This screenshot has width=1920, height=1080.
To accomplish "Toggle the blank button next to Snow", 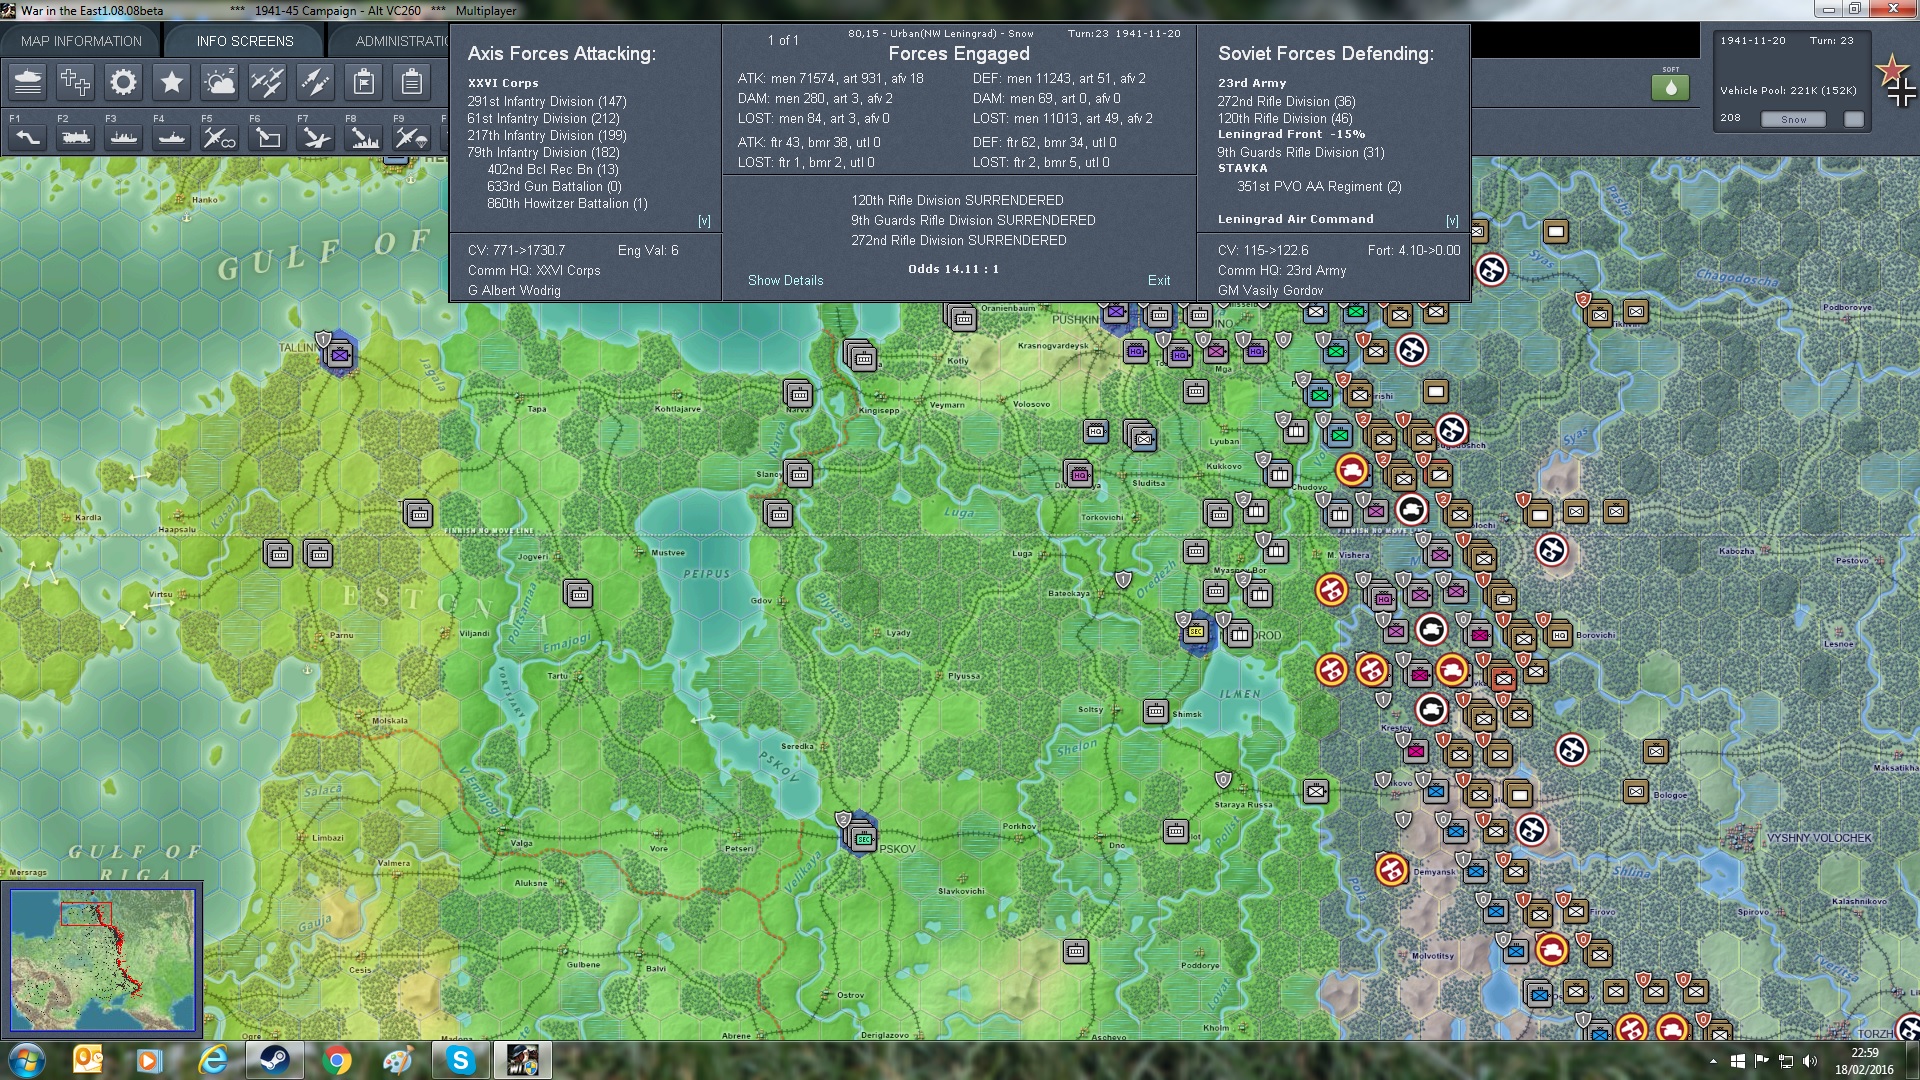I will [x=1854, y=119].
